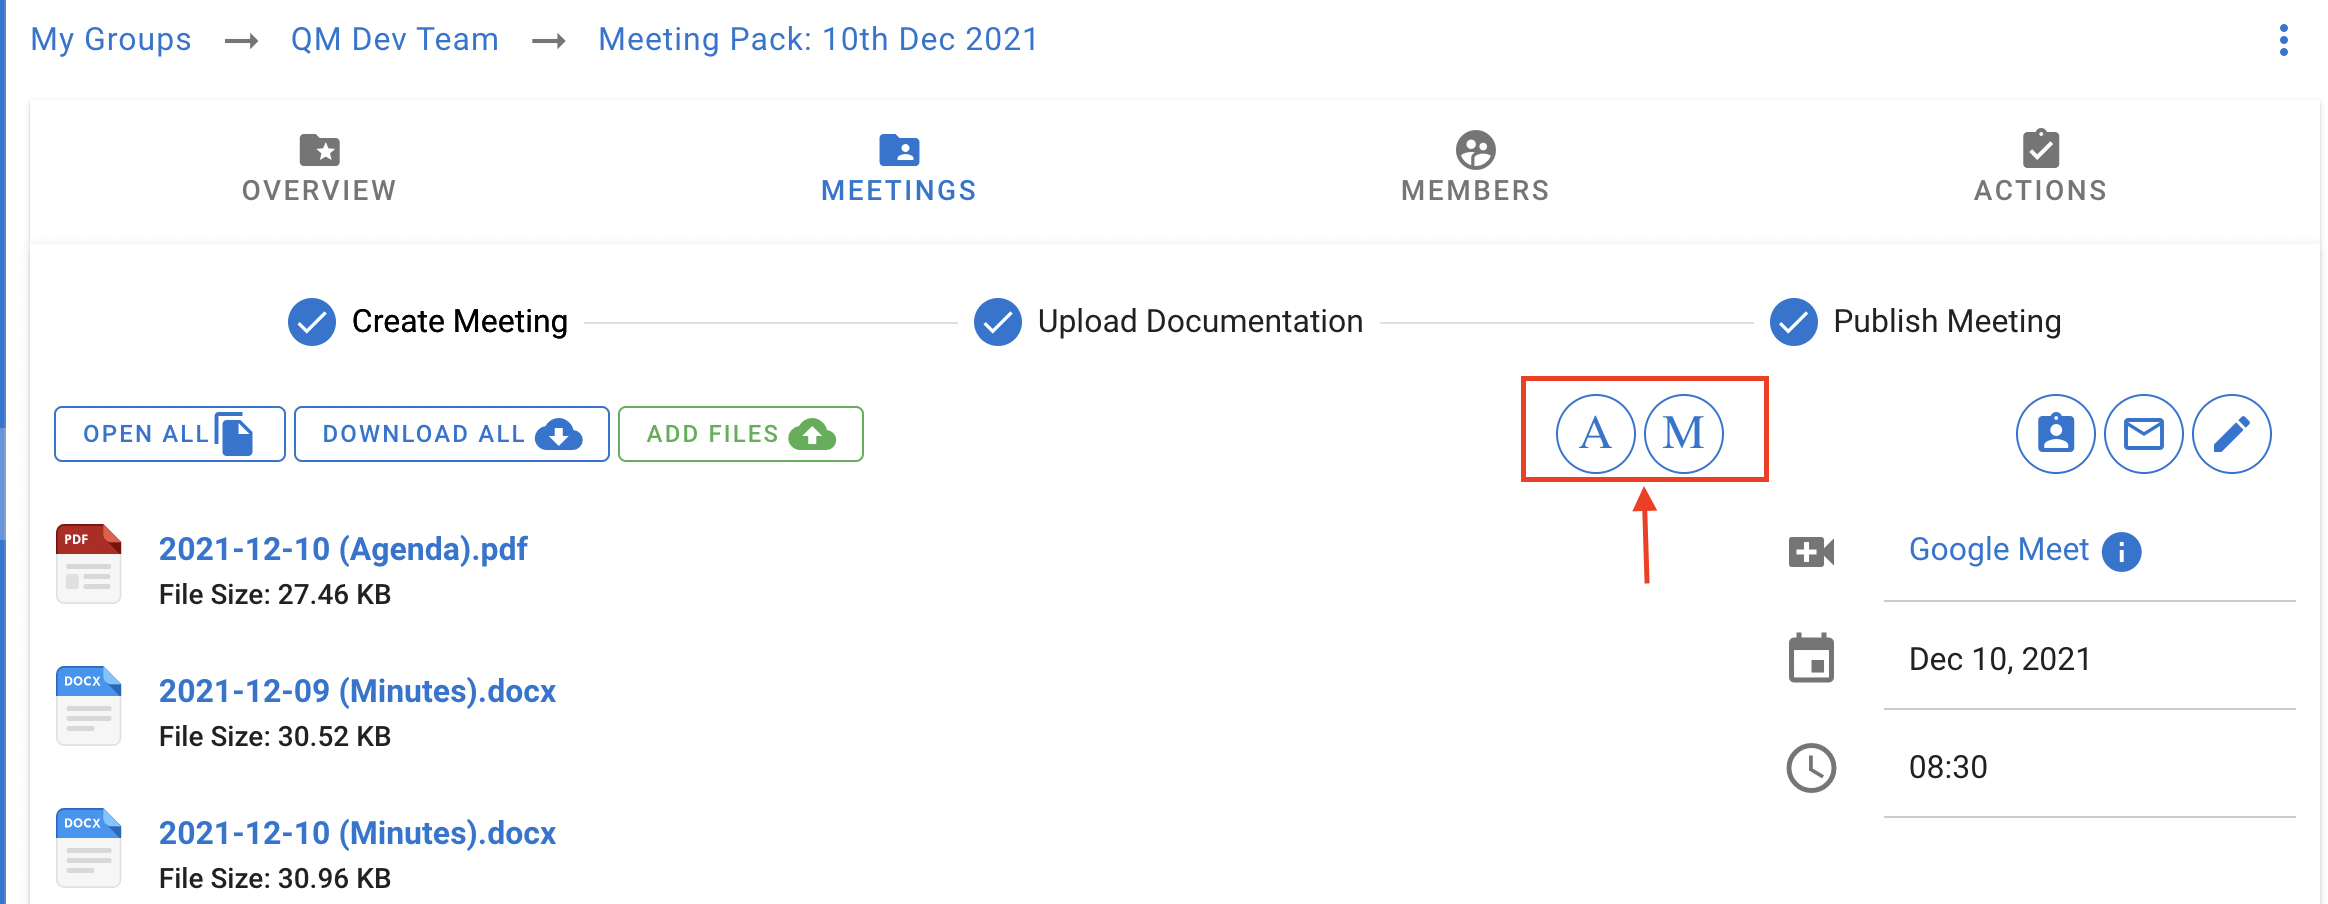Screen dimensions: 2328x904
Task: Click the Open All button
Action: [x=170, y=434]
